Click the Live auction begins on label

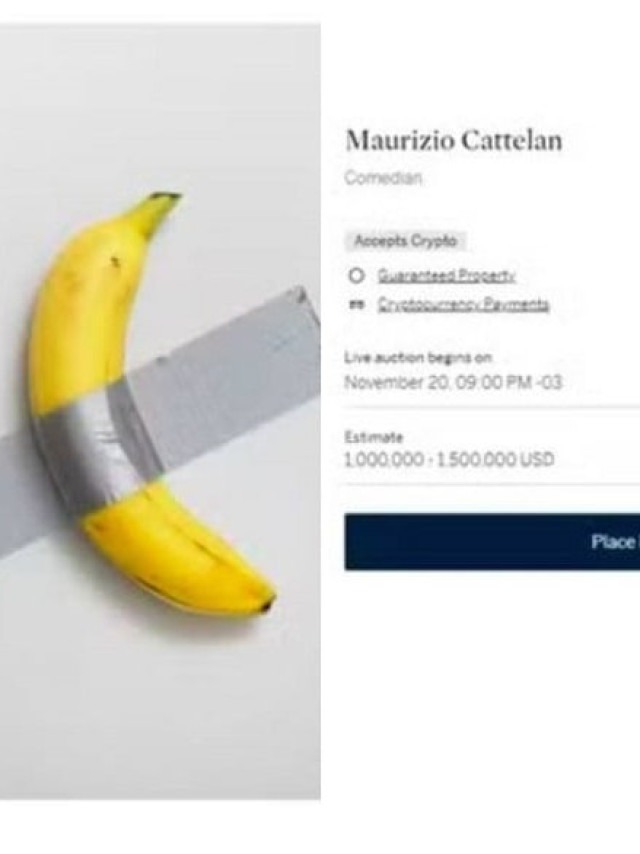pyautogui.click(x=418, y=358)
